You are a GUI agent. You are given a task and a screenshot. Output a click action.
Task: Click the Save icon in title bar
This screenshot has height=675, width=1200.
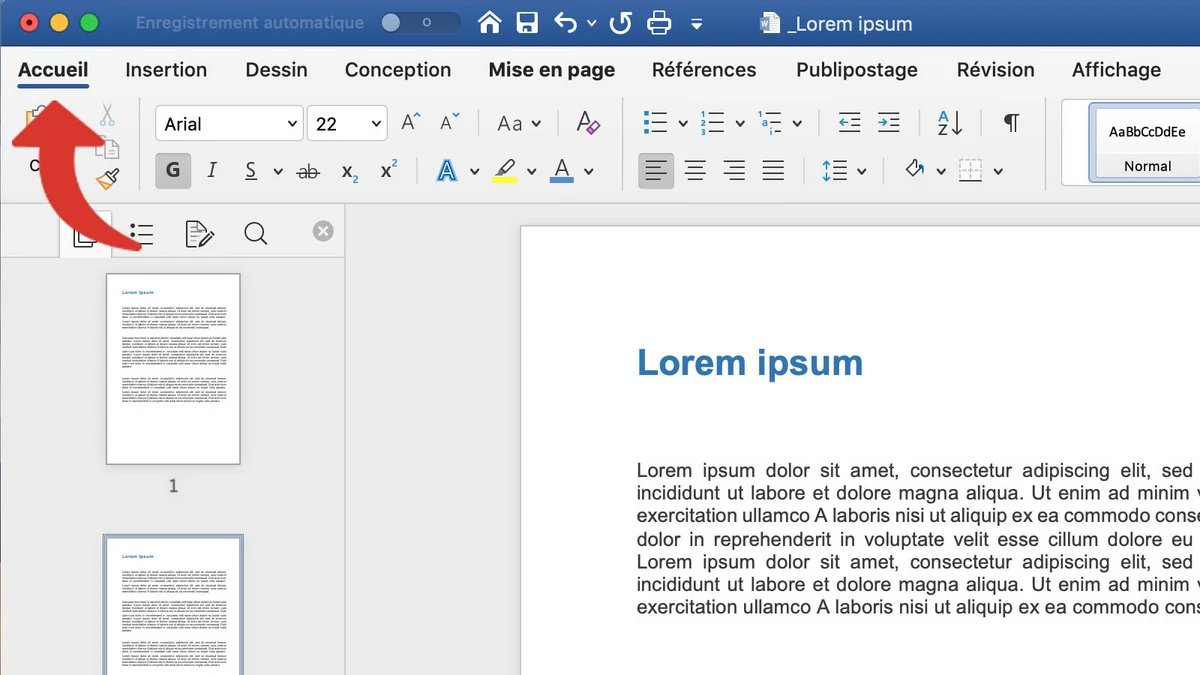click(x=527, y=23)
